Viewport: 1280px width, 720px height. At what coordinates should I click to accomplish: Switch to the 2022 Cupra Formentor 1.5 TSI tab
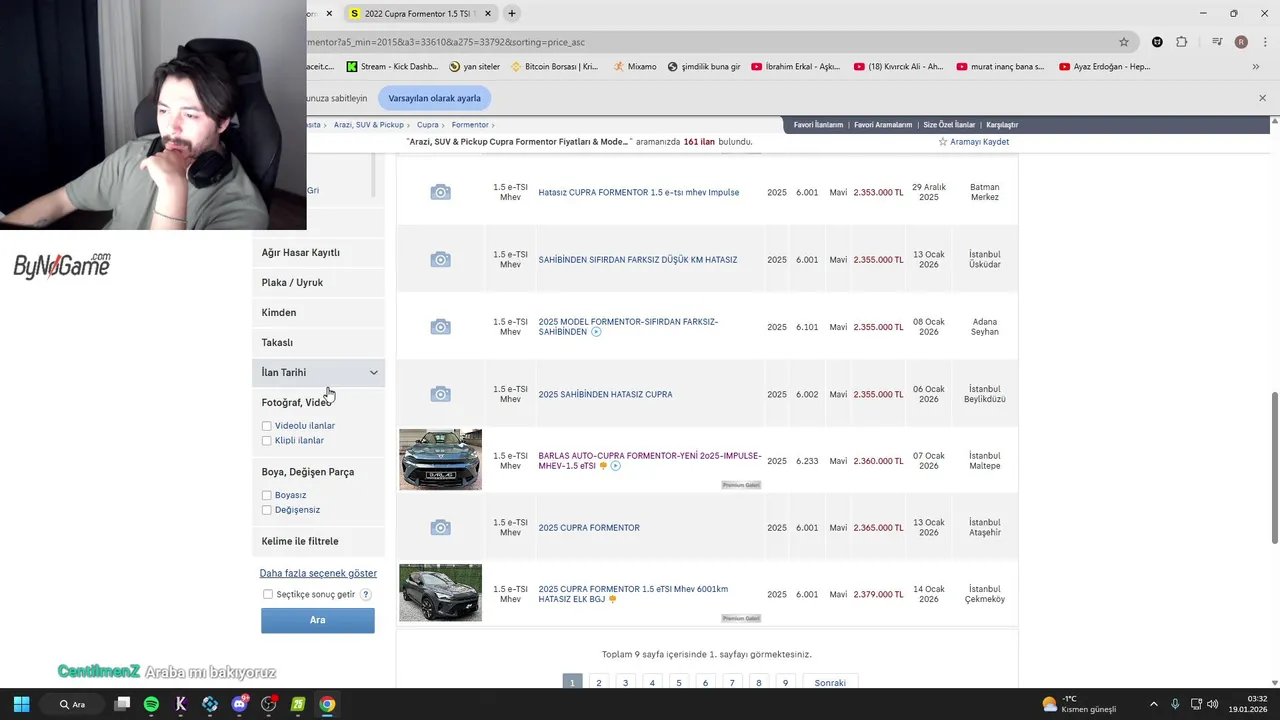pos(420,14)
